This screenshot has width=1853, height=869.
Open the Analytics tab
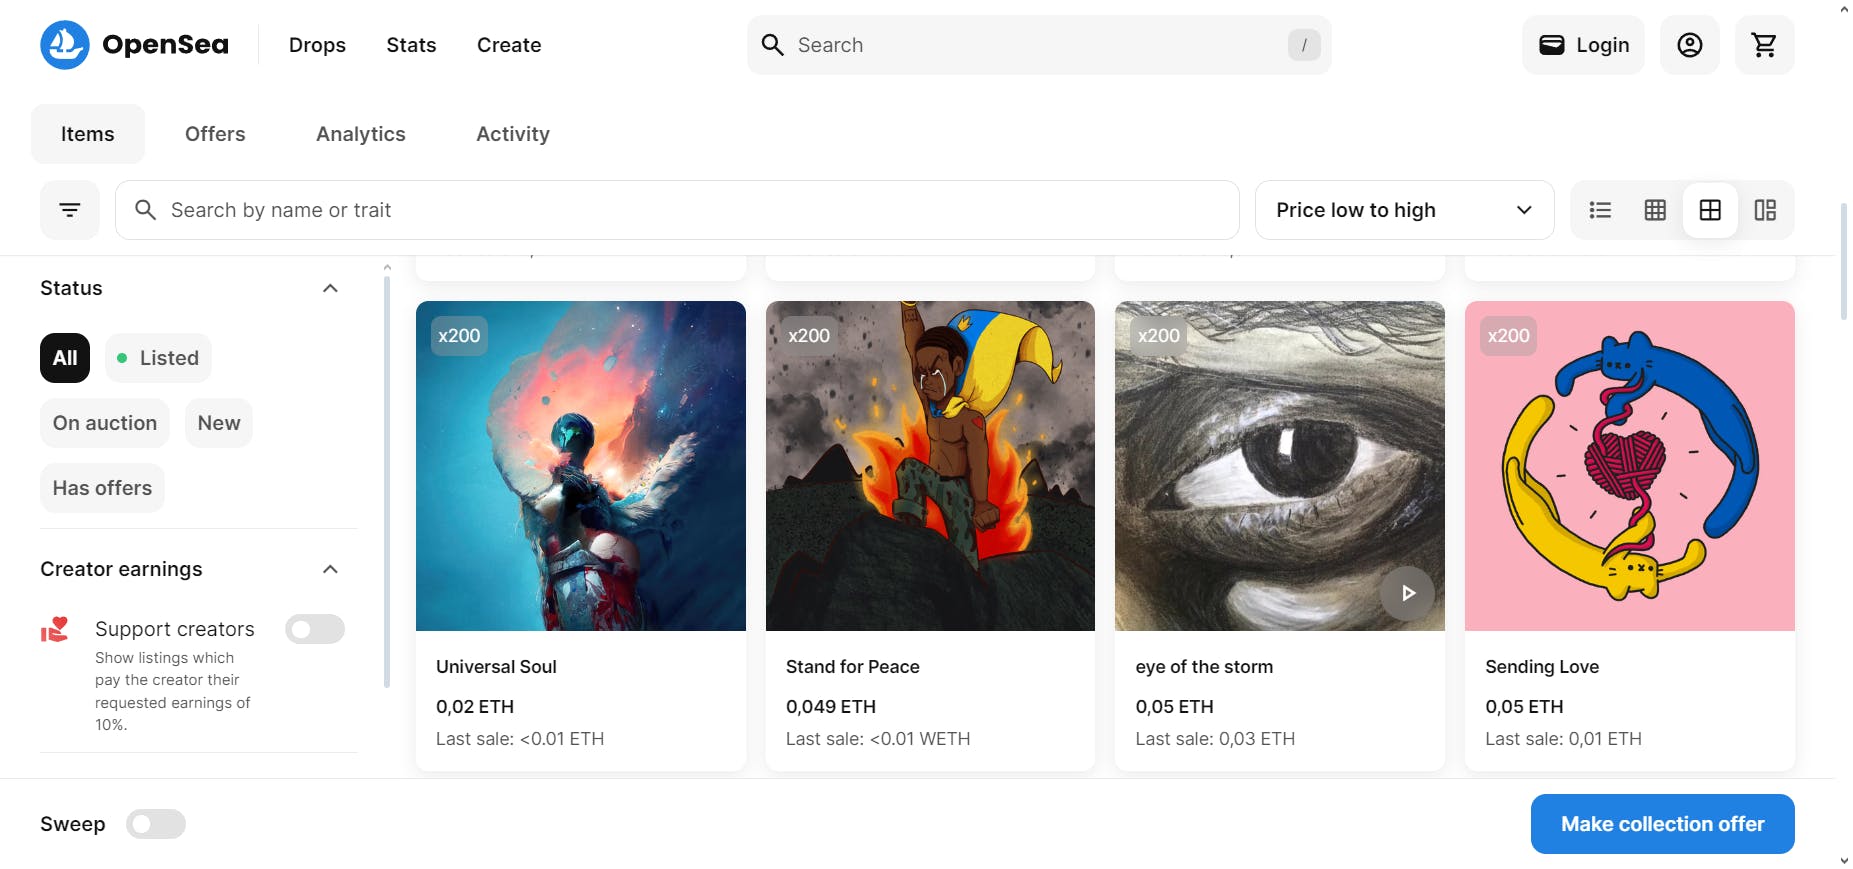point(361,134)
